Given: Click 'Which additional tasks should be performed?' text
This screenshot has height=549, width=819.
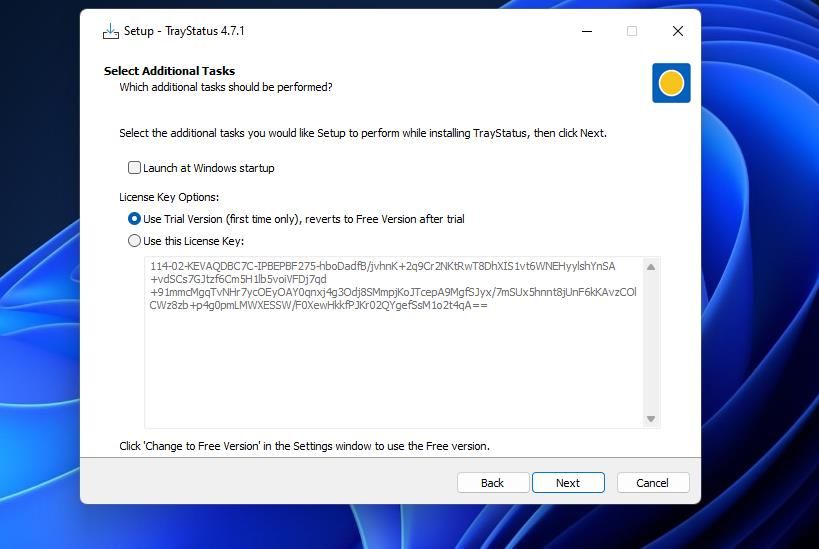Looking at the screenshot, I should 226,87.
